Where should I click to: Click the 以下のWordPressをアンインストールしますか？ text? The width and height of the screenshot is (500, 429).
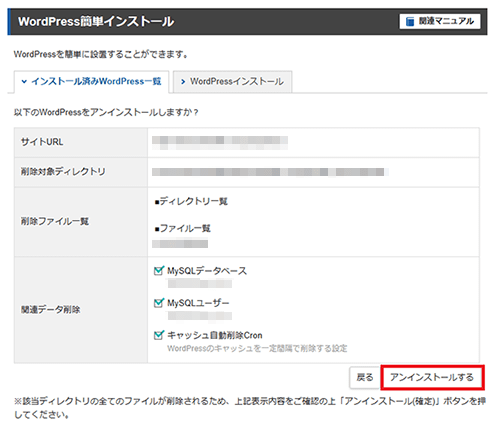click(106, 113)
